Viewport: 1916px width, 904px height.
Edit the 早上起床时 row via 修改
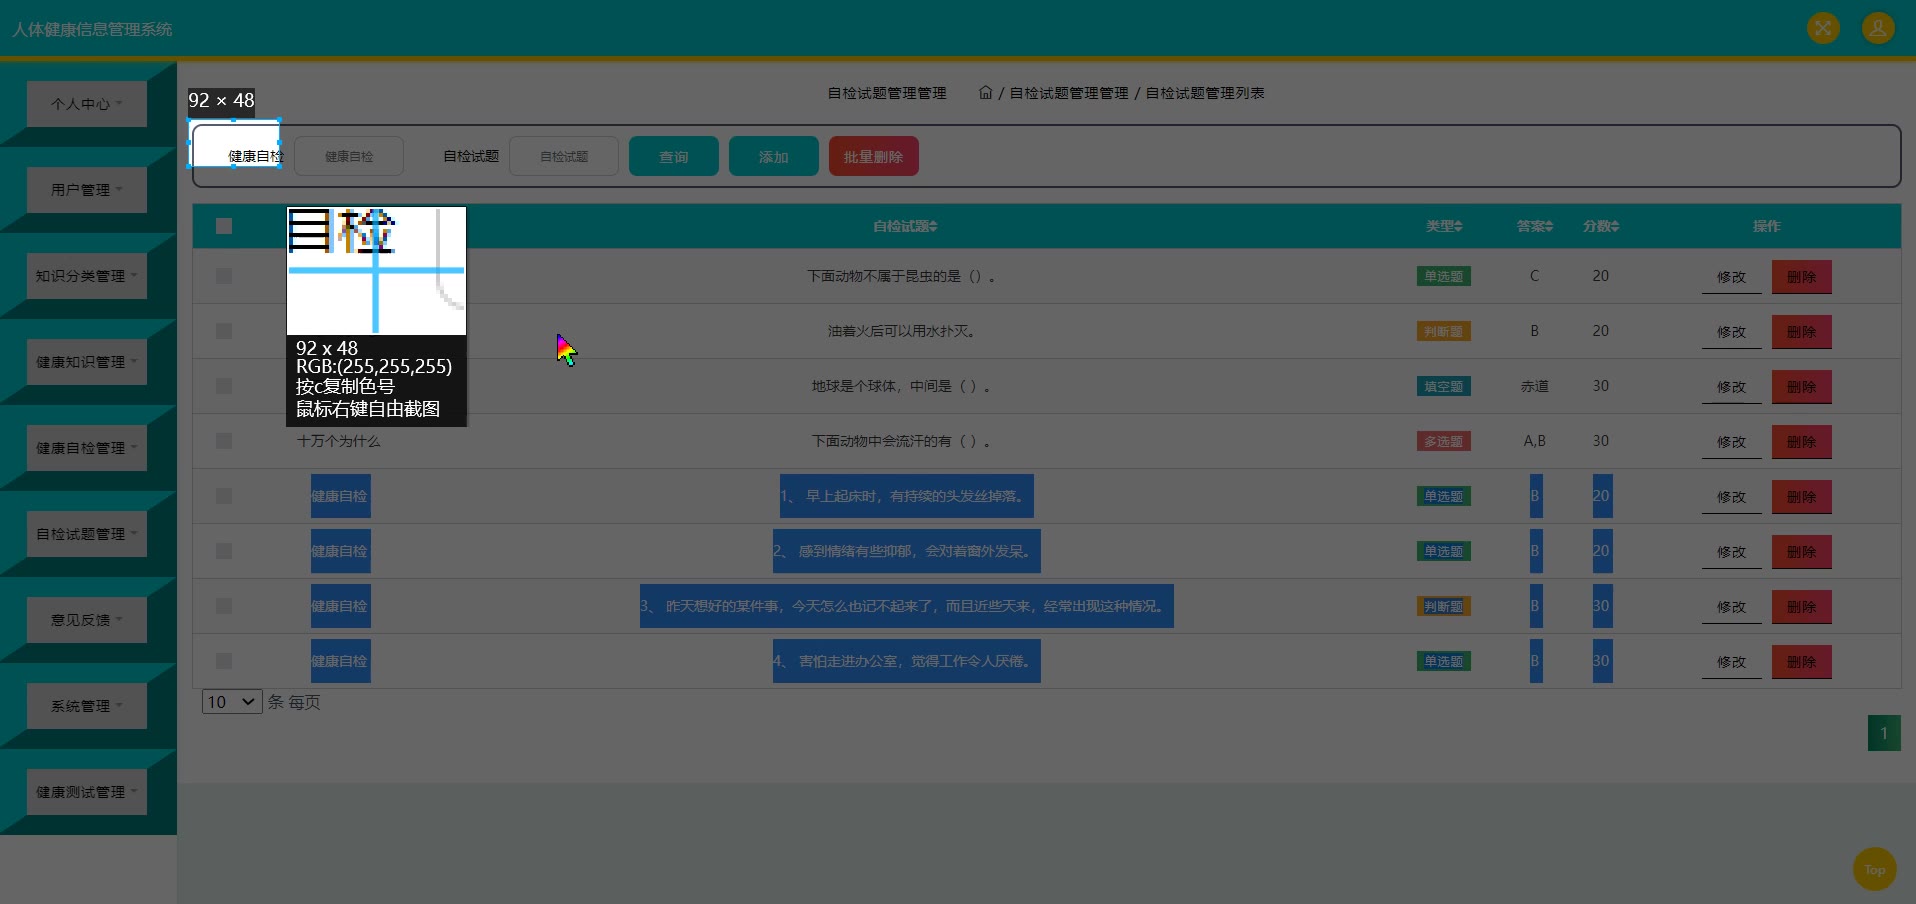[x=1732, y=497]
